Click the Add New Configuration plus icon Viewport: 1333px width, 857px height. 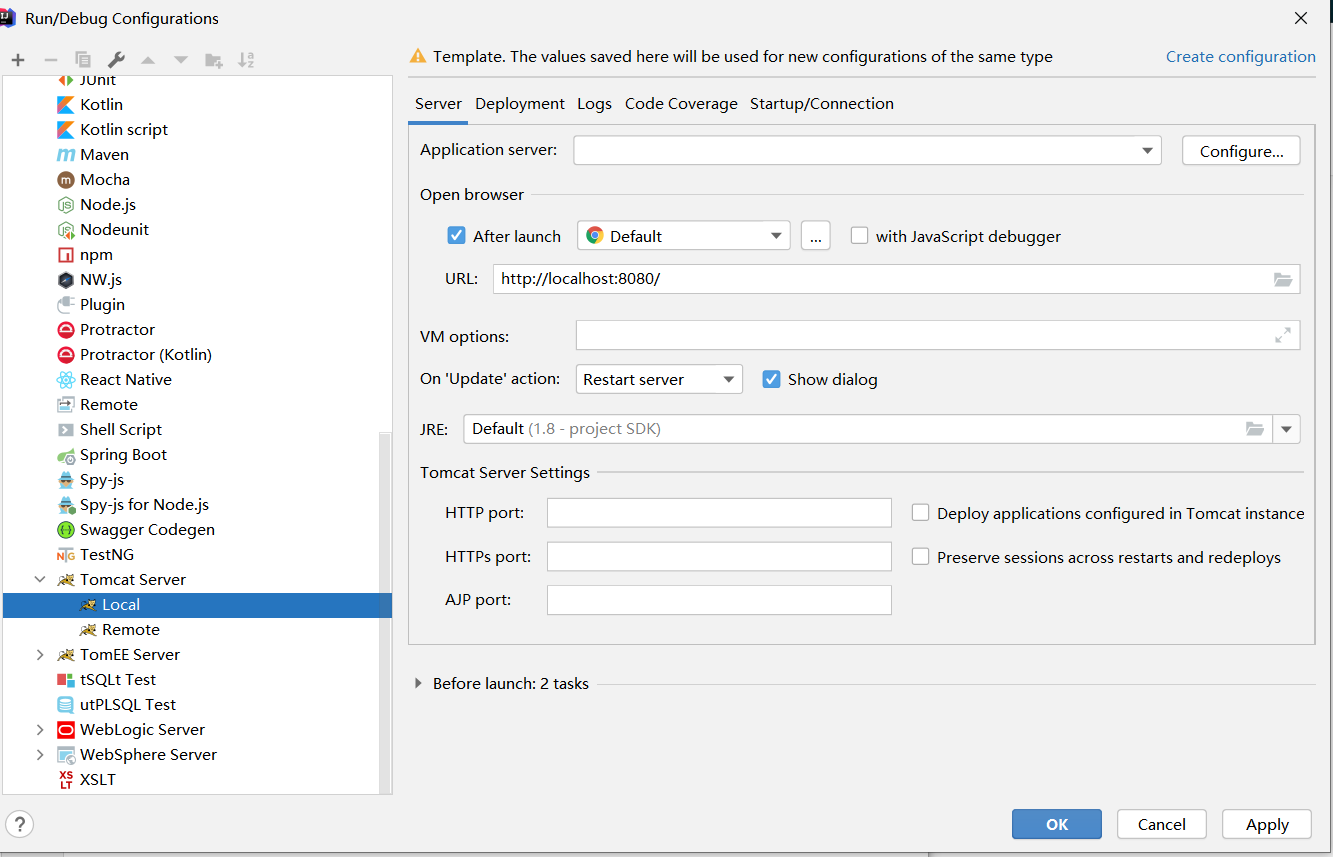[18, 60]
